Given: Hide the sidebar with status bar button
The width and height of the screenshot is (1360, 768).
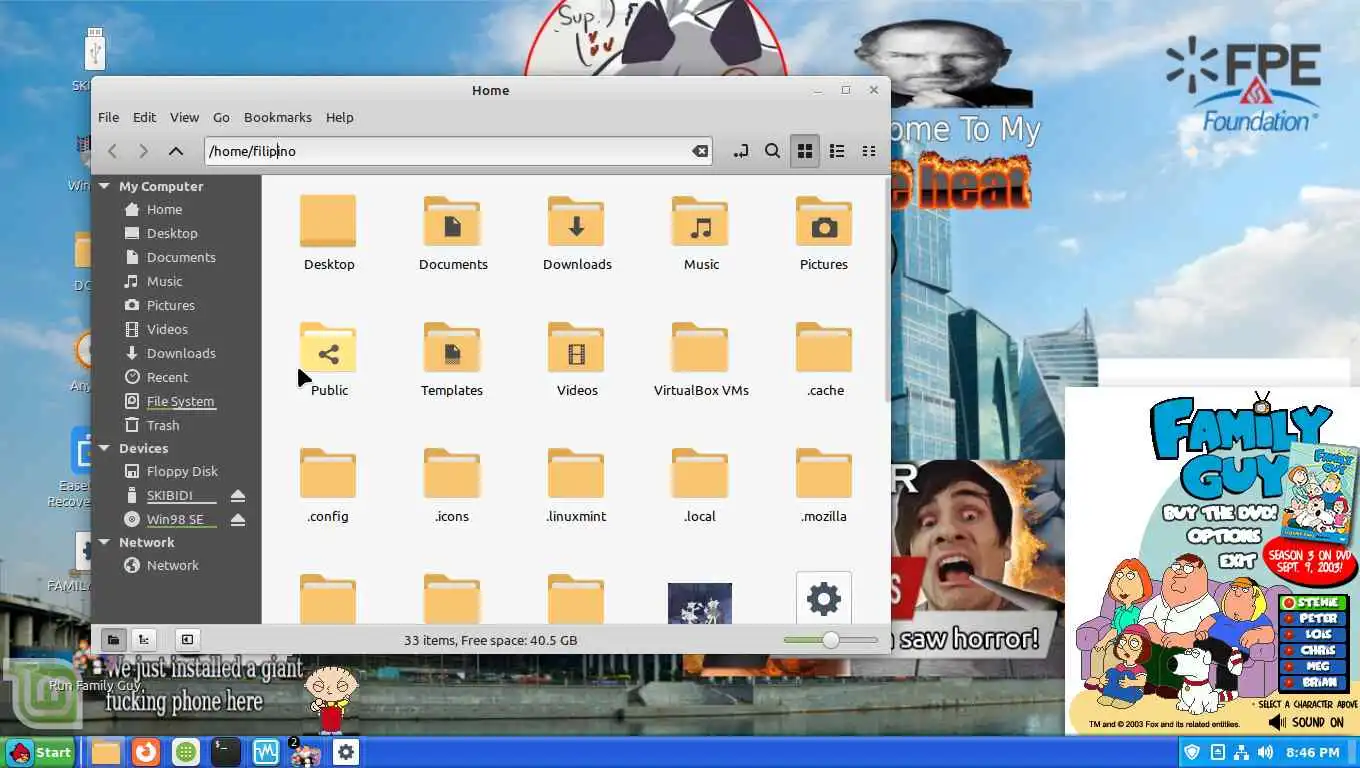Looking at the screenshot, I should tap(187, 640).
